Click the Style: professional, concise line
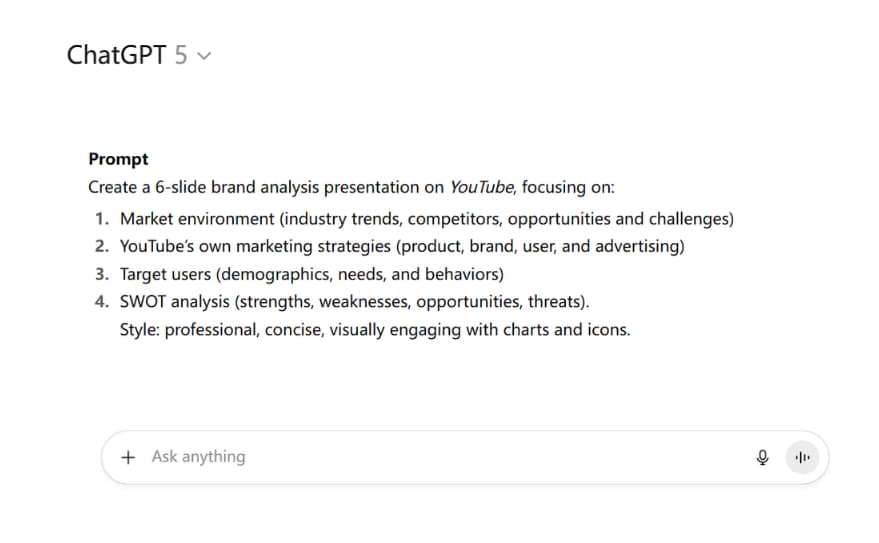The height and width of the screenshot is (543, 879). [375, 329]
